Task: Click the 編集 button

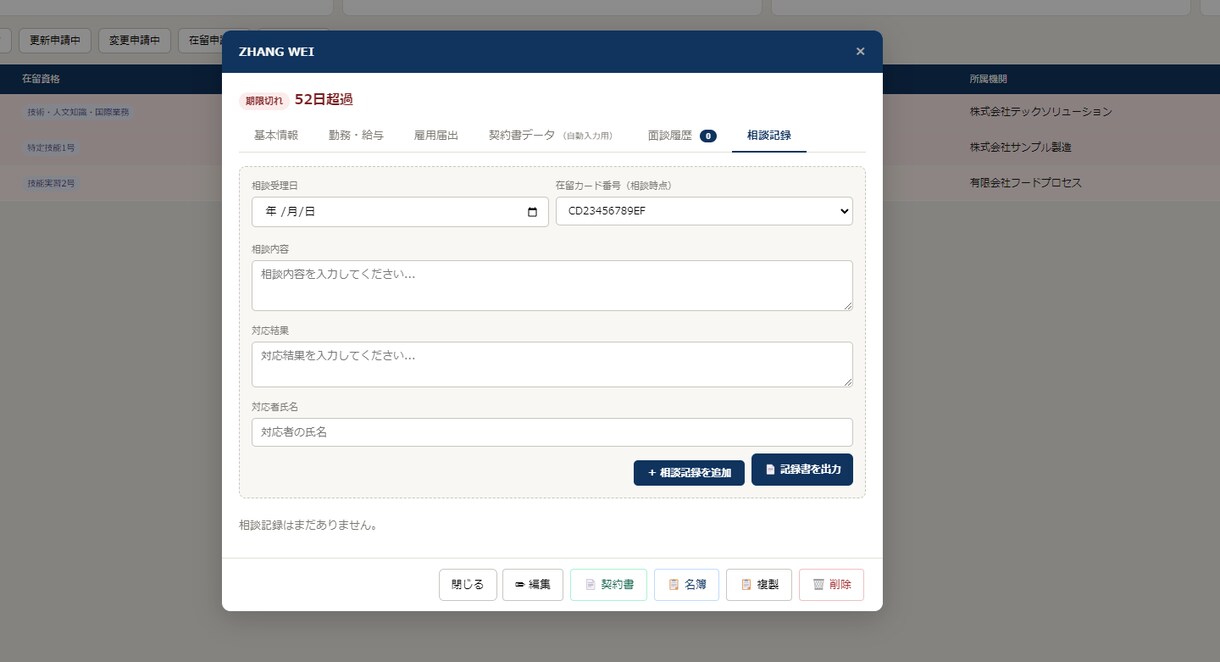Action: (x=533, y=585)
